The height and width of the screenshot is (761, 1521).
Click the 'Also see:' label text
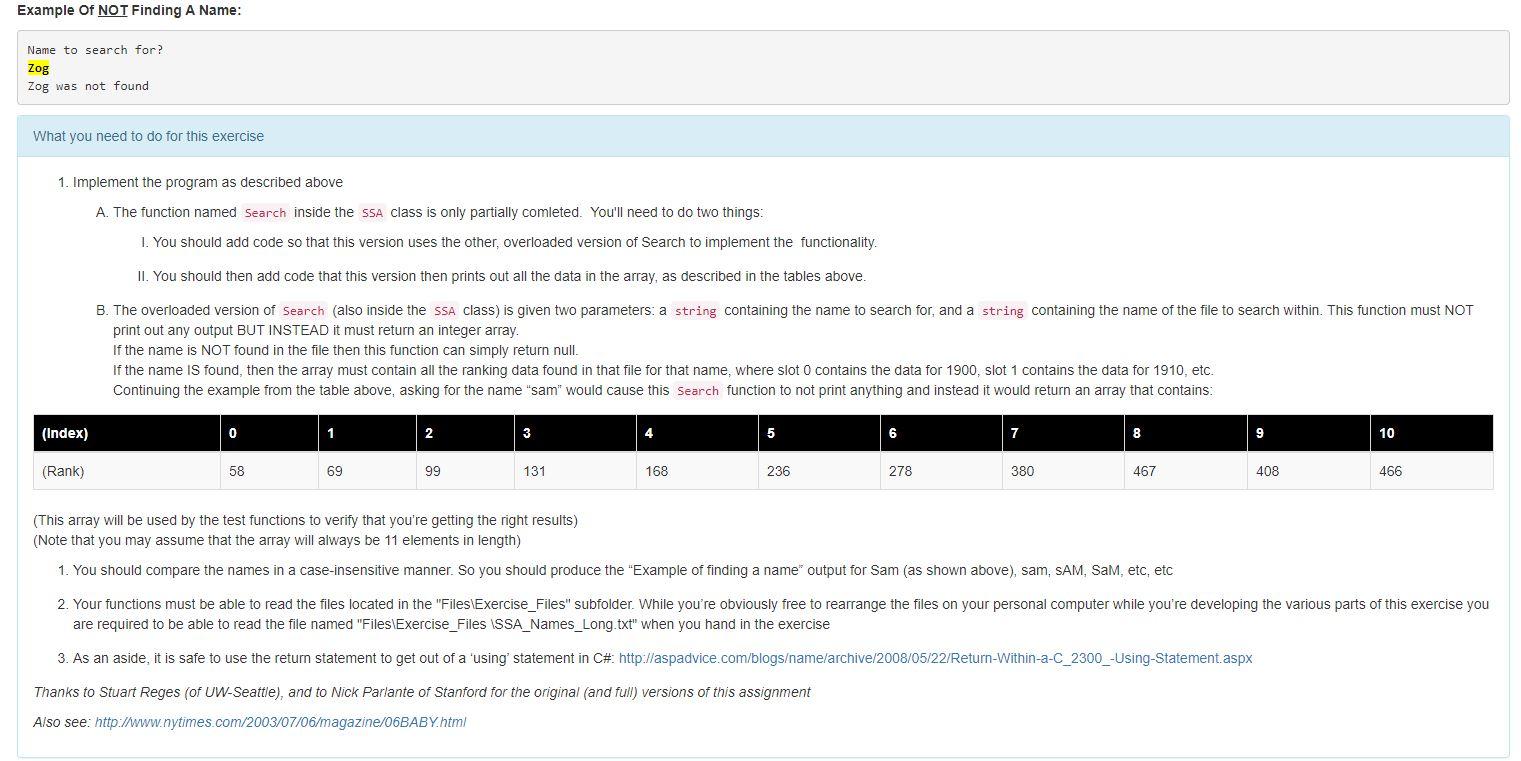click(62, 722)
